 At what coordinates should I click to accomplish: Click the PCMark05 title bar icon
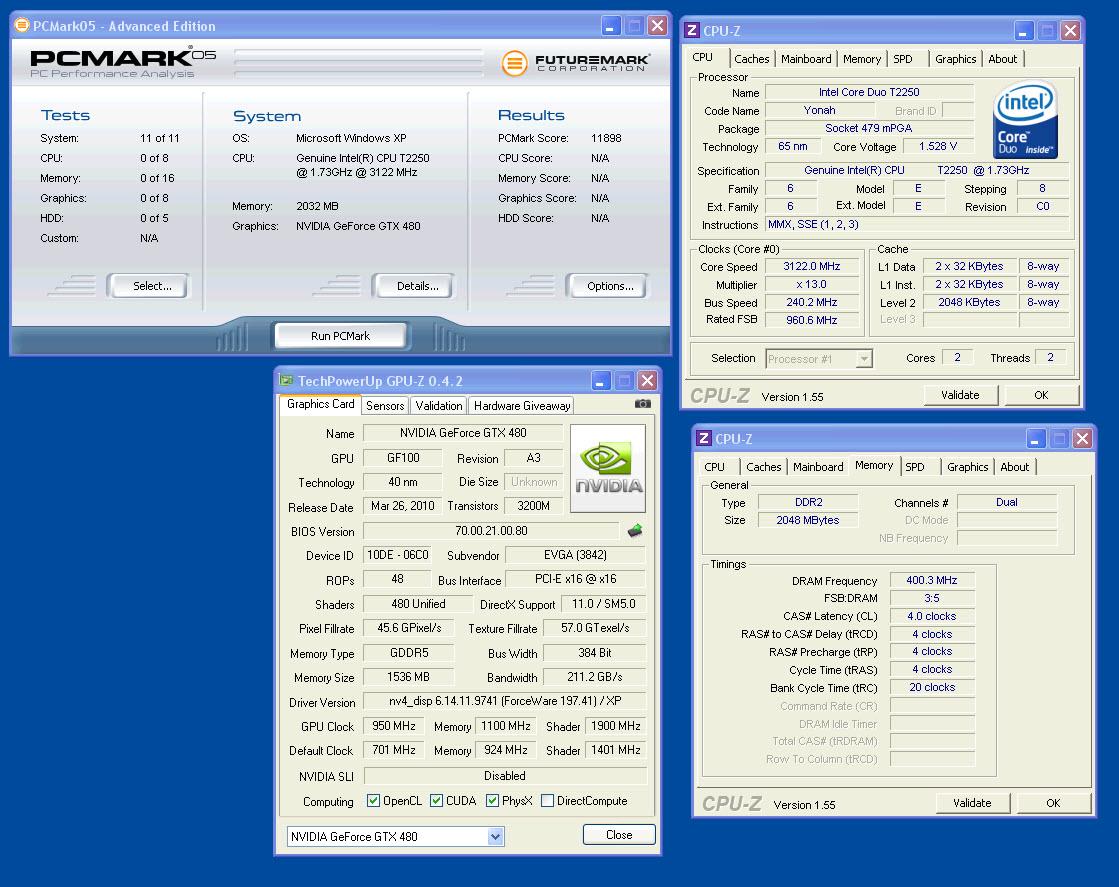coord(21,26)
